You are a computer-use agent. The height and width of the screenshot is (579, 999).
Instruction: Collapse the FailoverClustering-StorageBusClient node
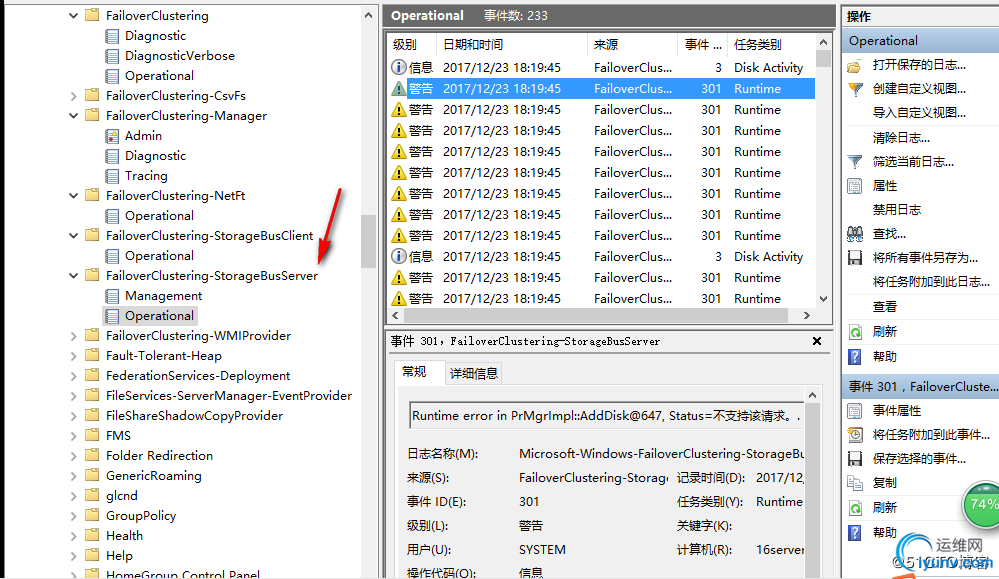[73, 236]
